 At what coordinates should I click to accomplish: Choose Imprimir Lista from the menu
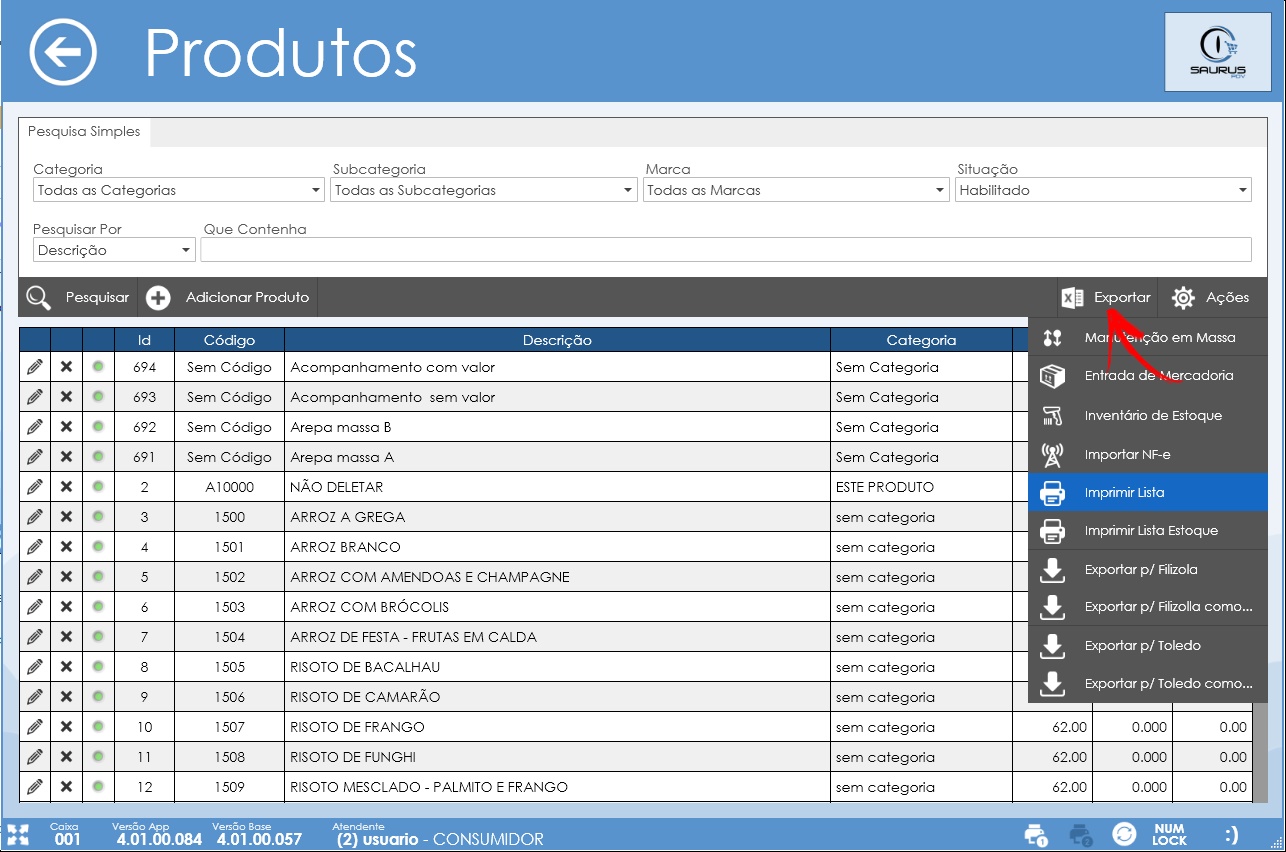[x=1148, y=493]
